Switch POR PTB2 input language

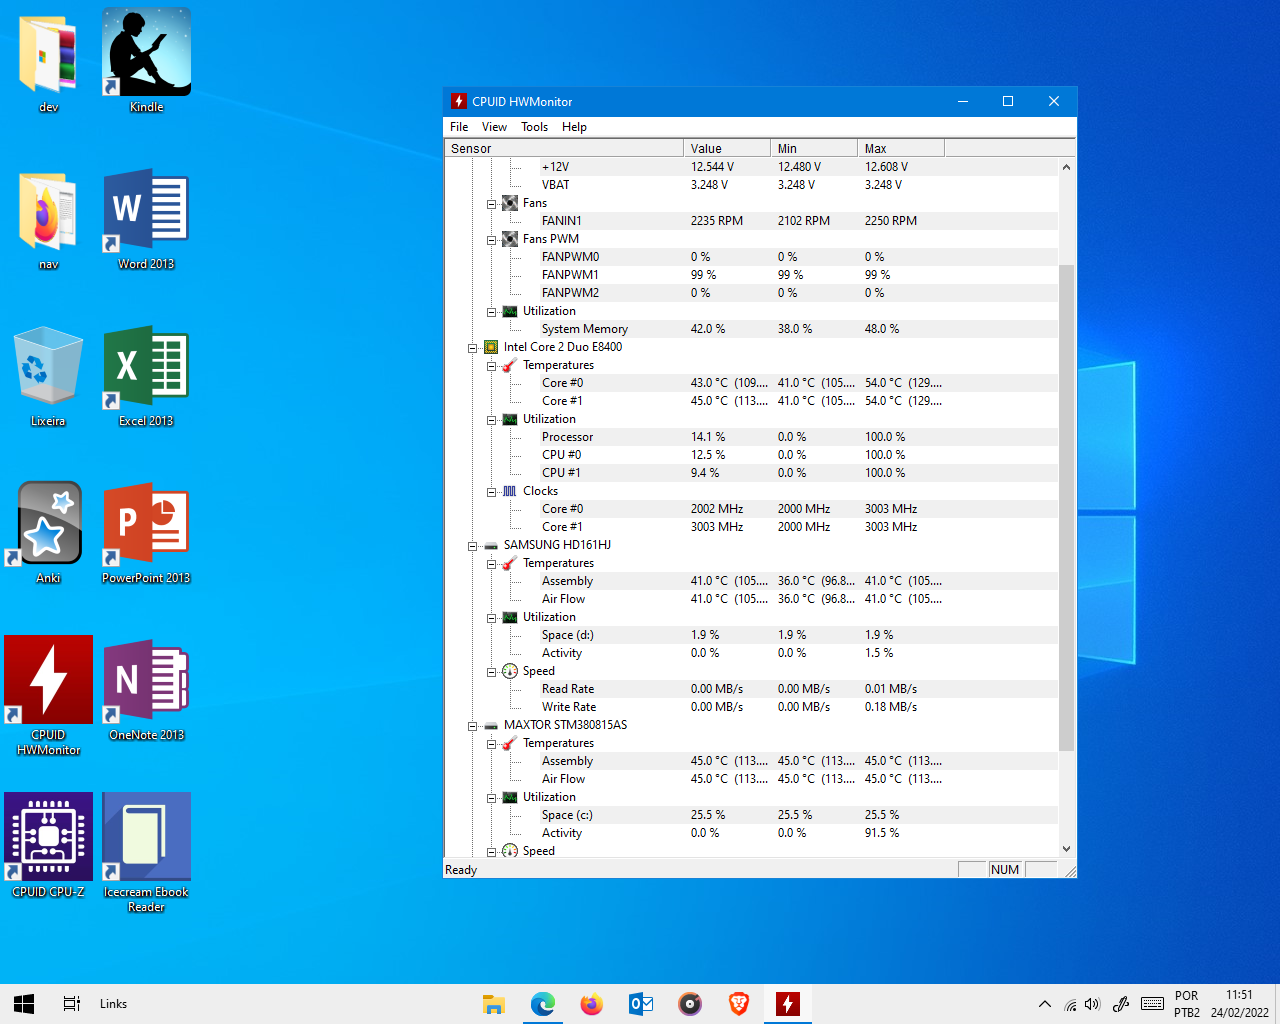[x=1187, y=1004]
